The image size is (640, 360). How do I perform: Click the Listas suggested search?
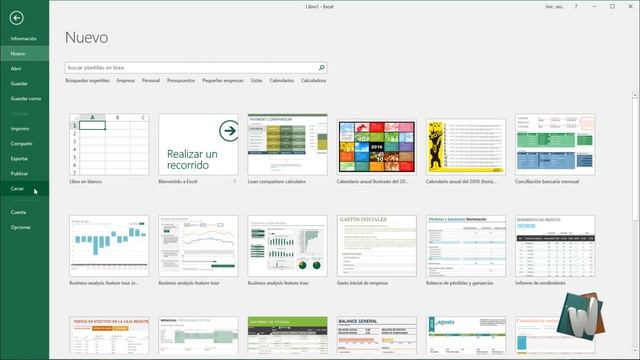coord(256,80)
